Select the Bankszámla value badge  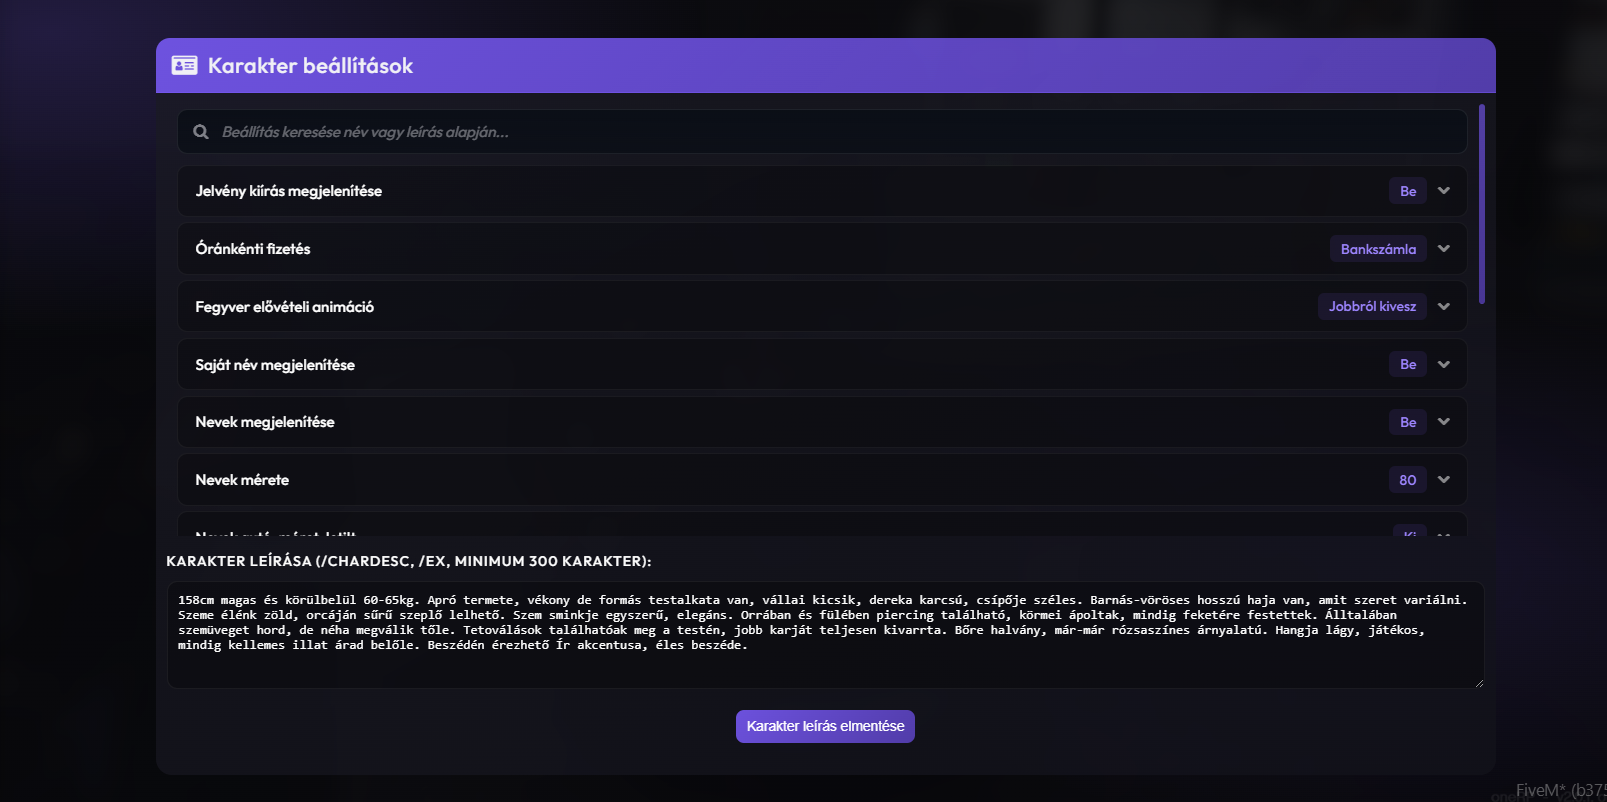pyautogui.click(x=1378, y=249)
